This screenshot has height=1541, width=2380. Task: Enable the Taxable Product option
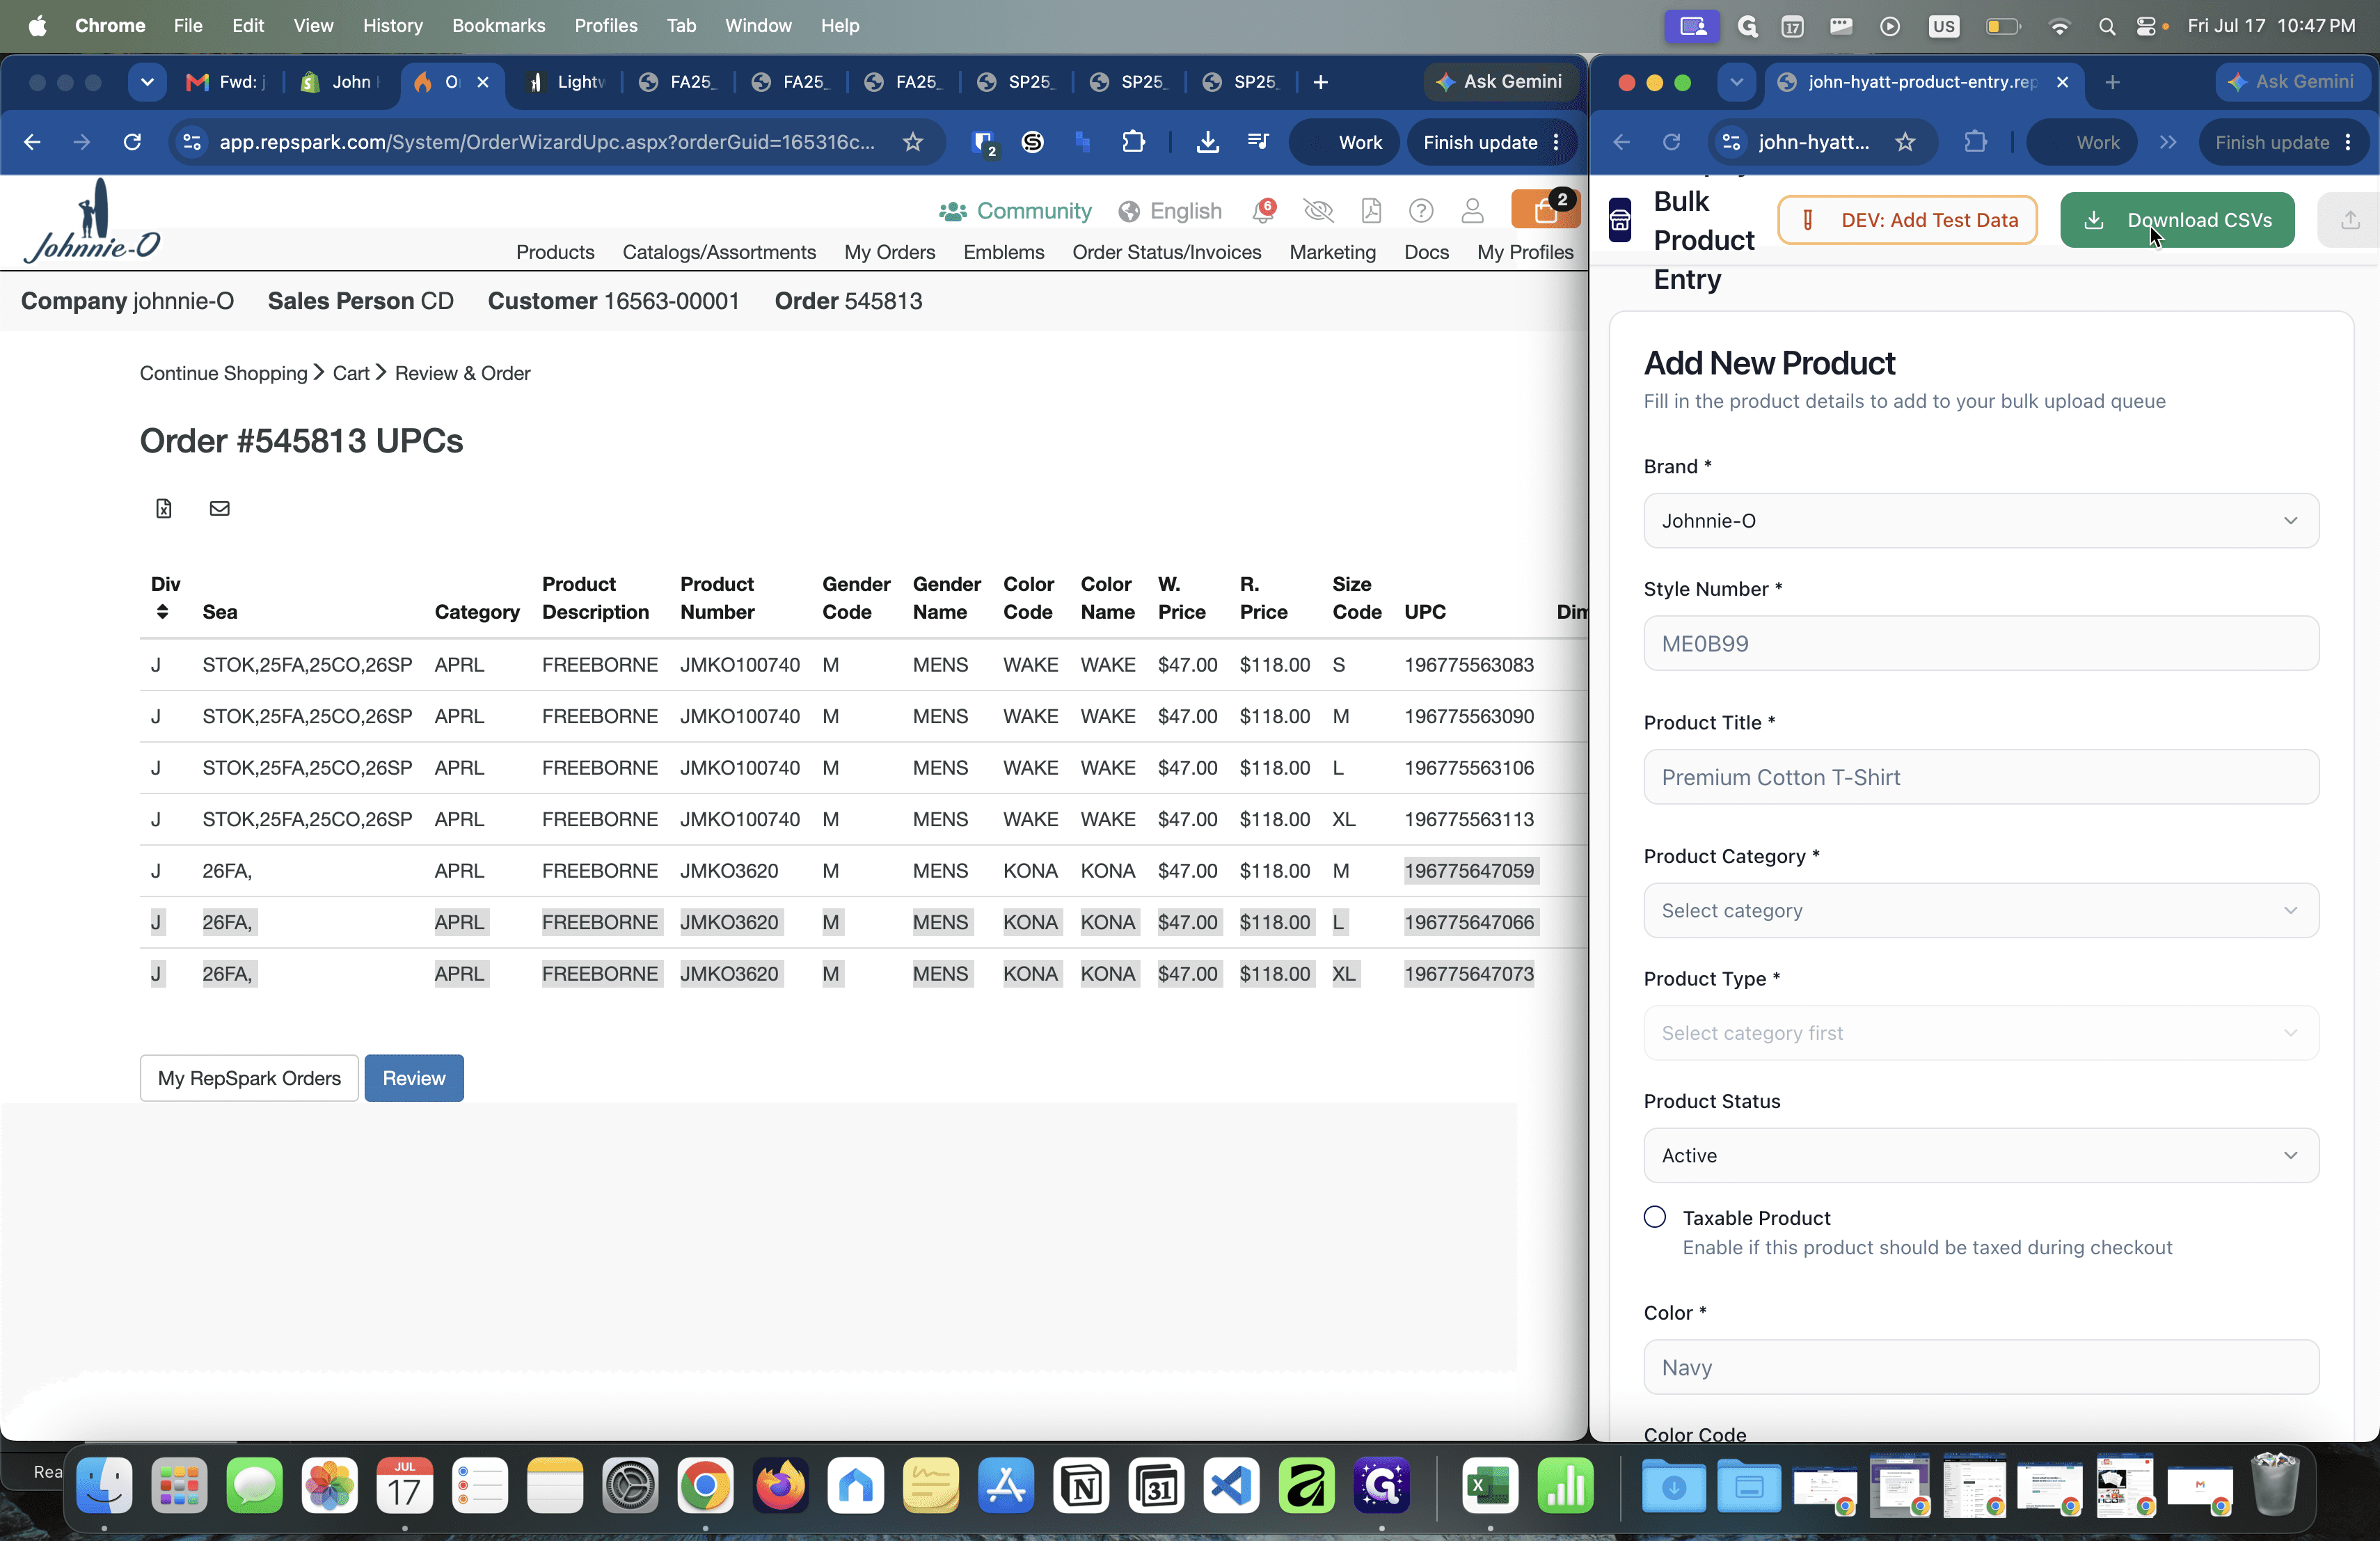[1655, 1217]
